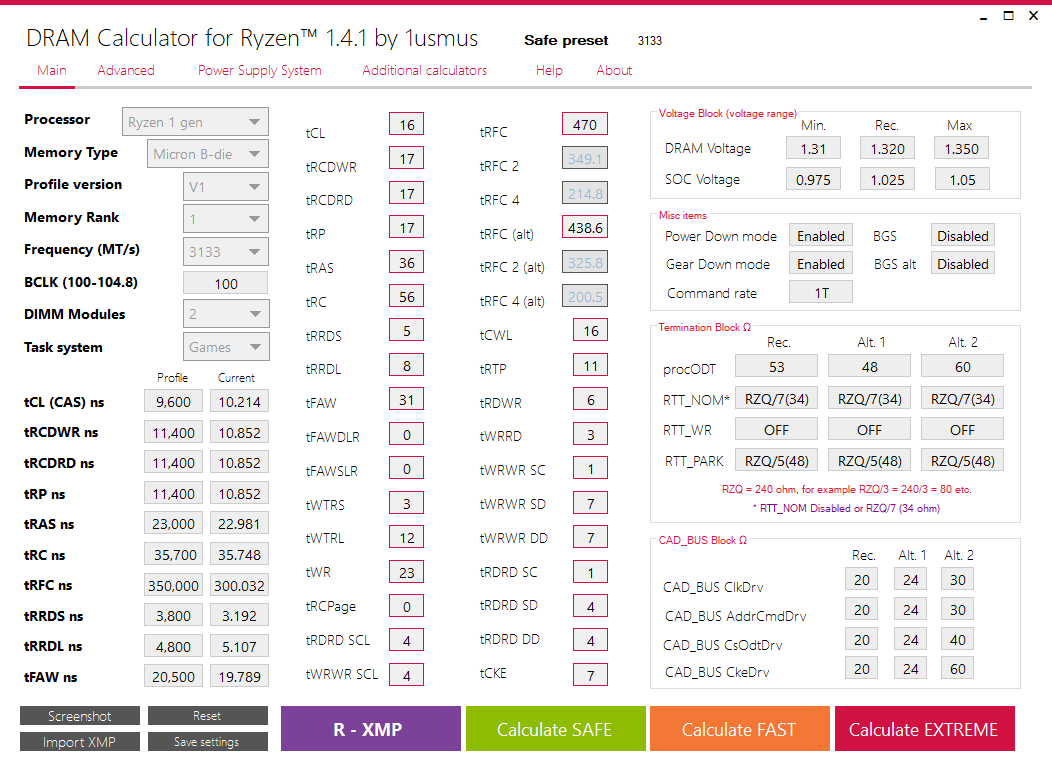Select the tRTP value field showing 11
This screenshot has width=1052, height=771.
coord(590,366)
